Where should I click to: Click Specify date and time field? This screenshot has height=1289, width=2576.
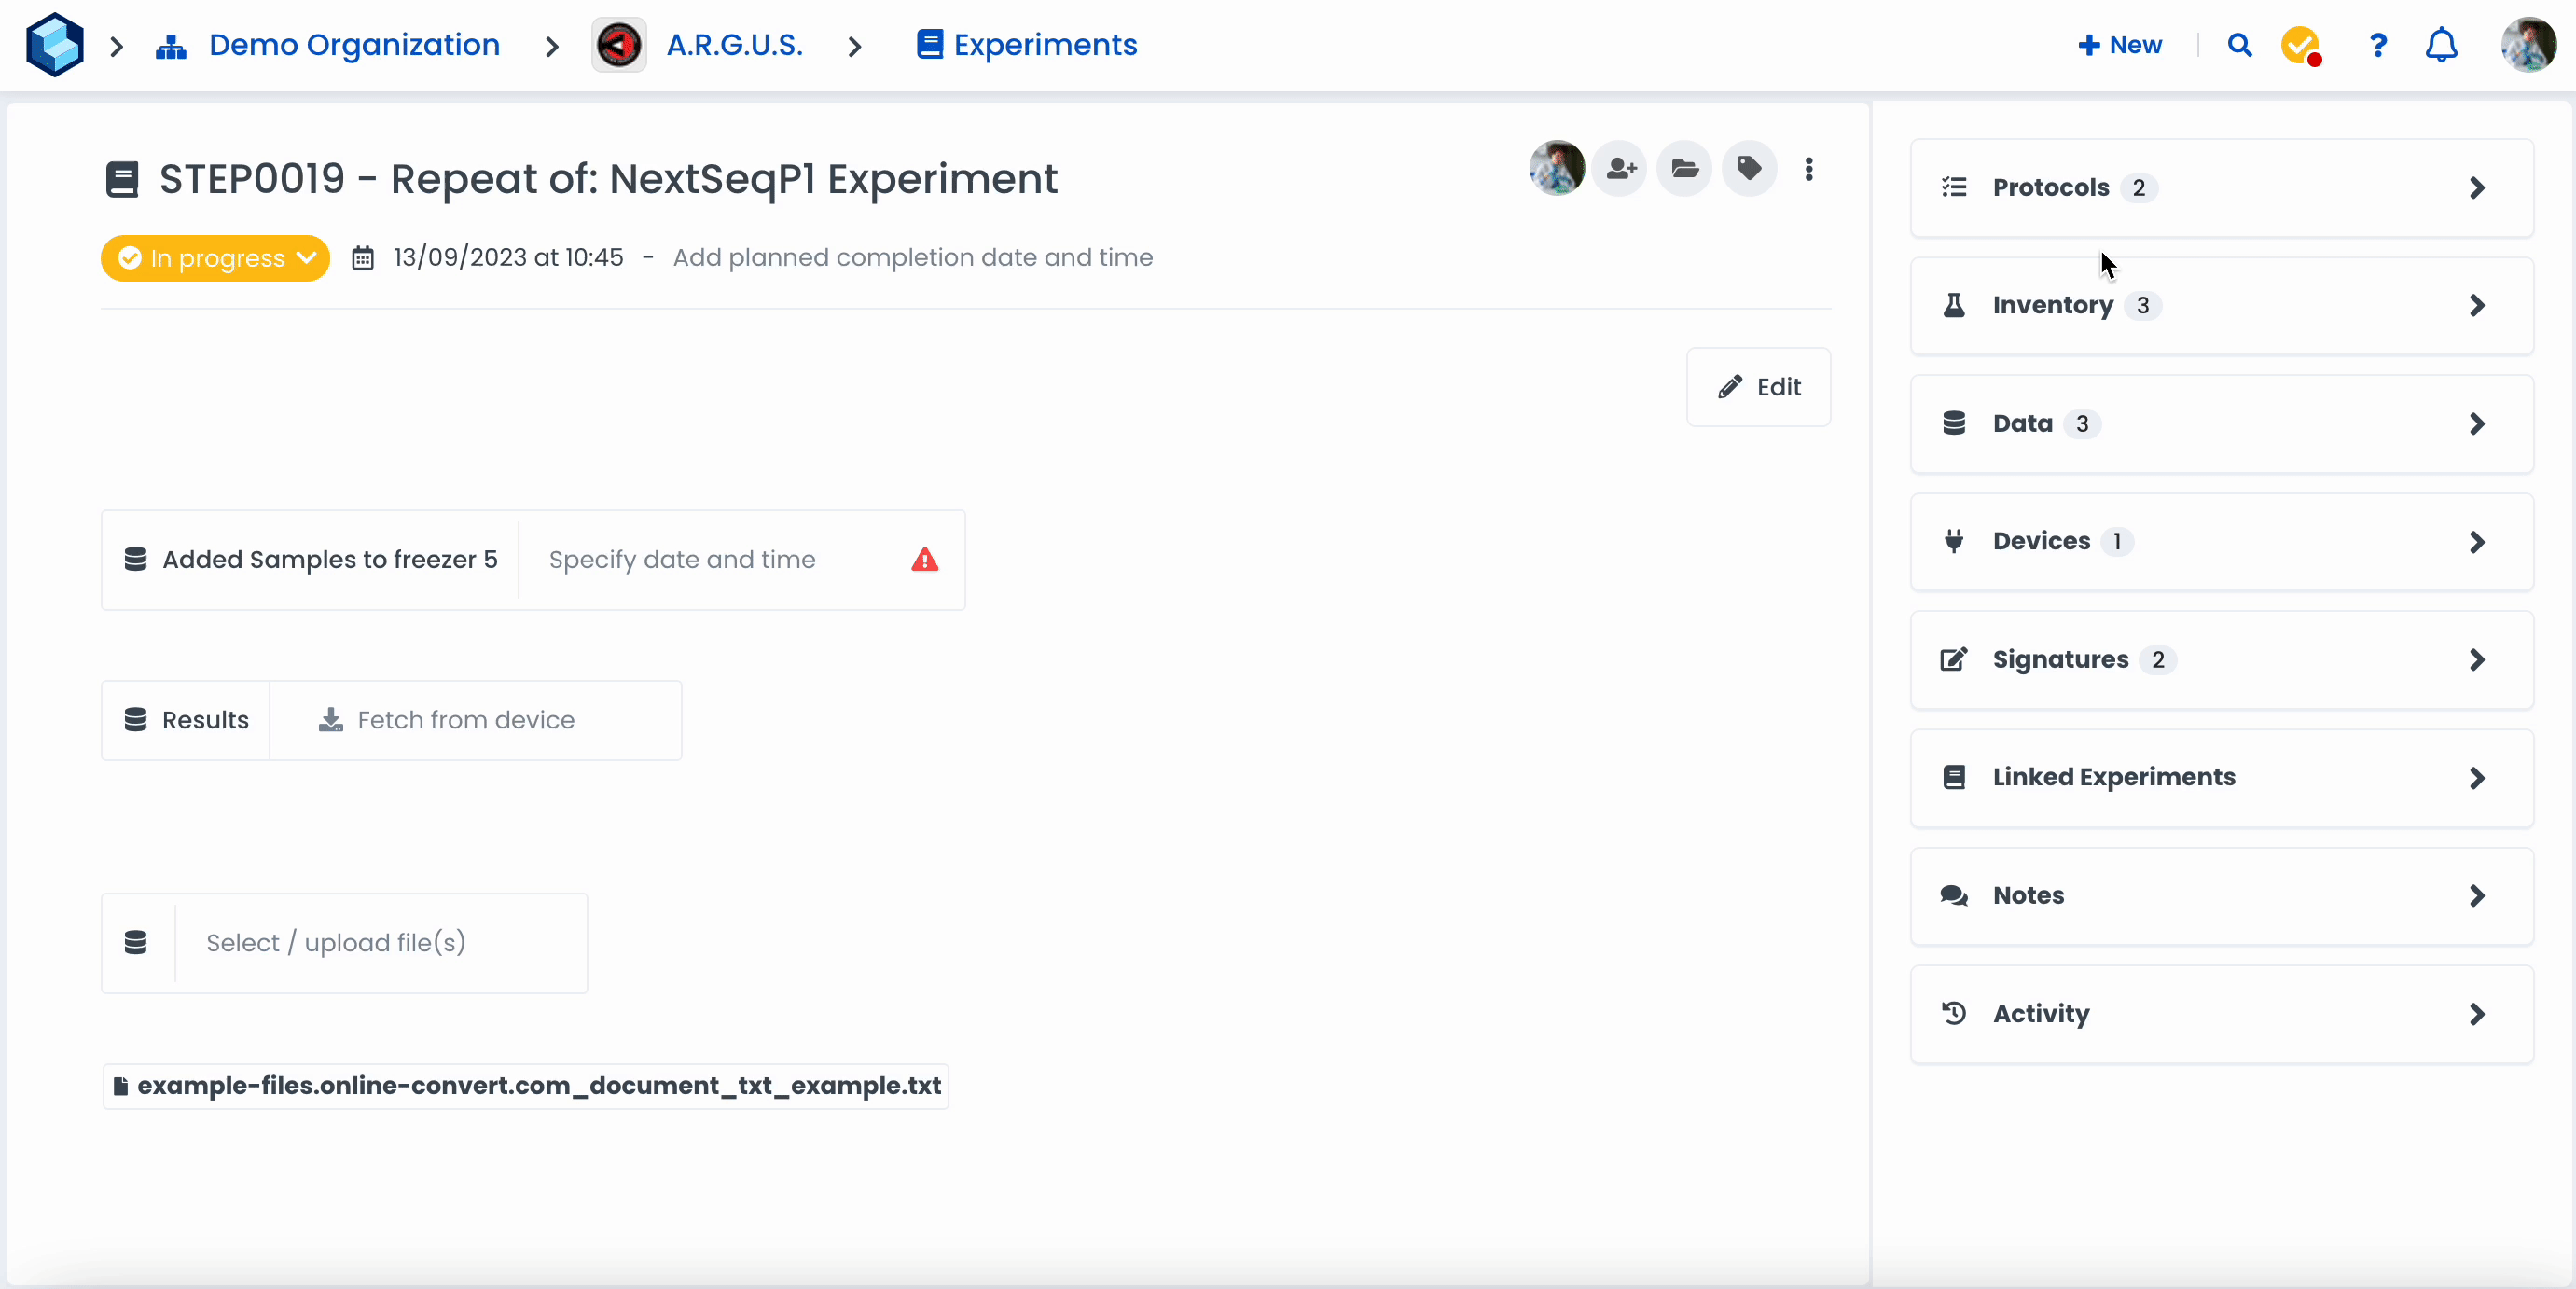(682, 560)
